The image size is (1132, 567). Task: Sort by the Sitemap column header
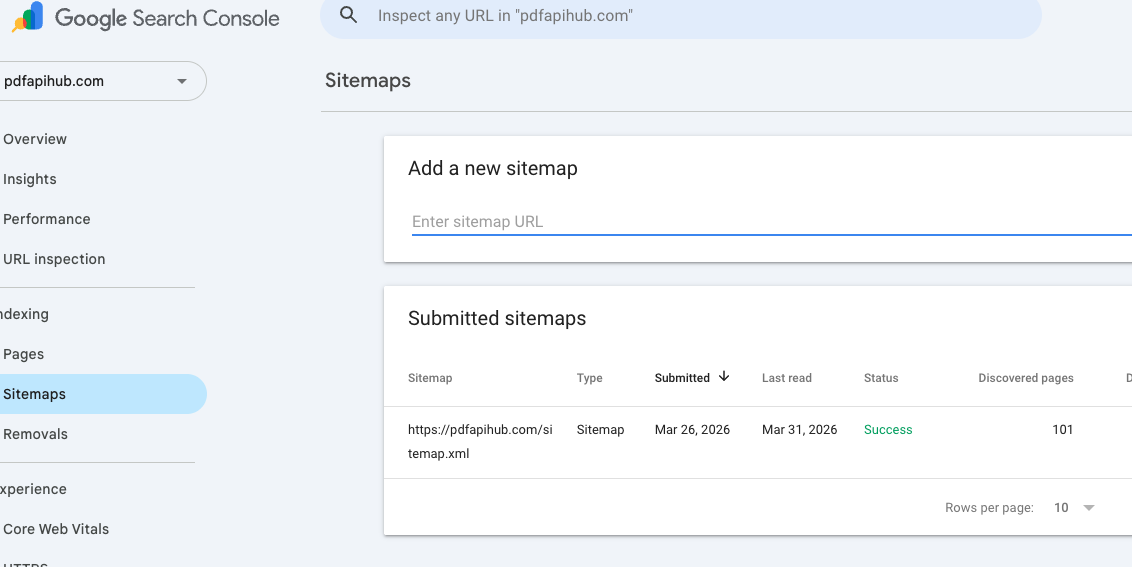click(x=430, y=378)
